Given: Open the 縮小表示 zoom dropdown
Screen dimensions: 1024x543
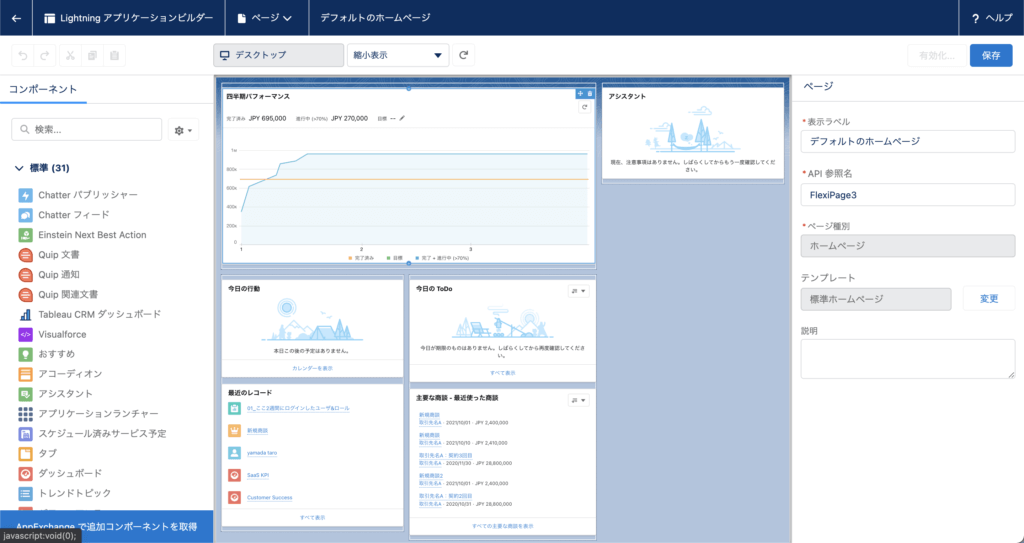Looking at the screenshot, I should coord(396,55).
